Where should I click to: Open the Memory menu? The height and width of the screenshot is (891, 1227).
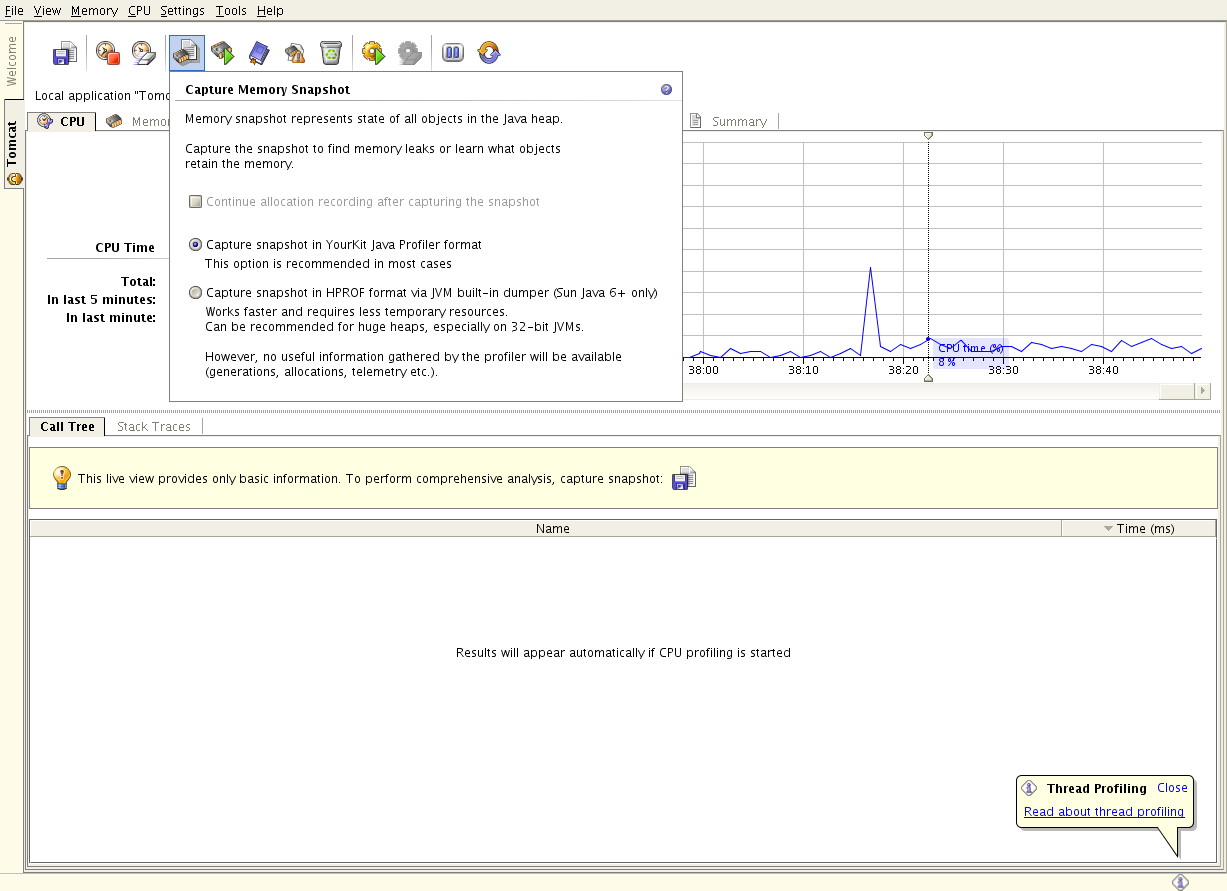pos(94,11)
